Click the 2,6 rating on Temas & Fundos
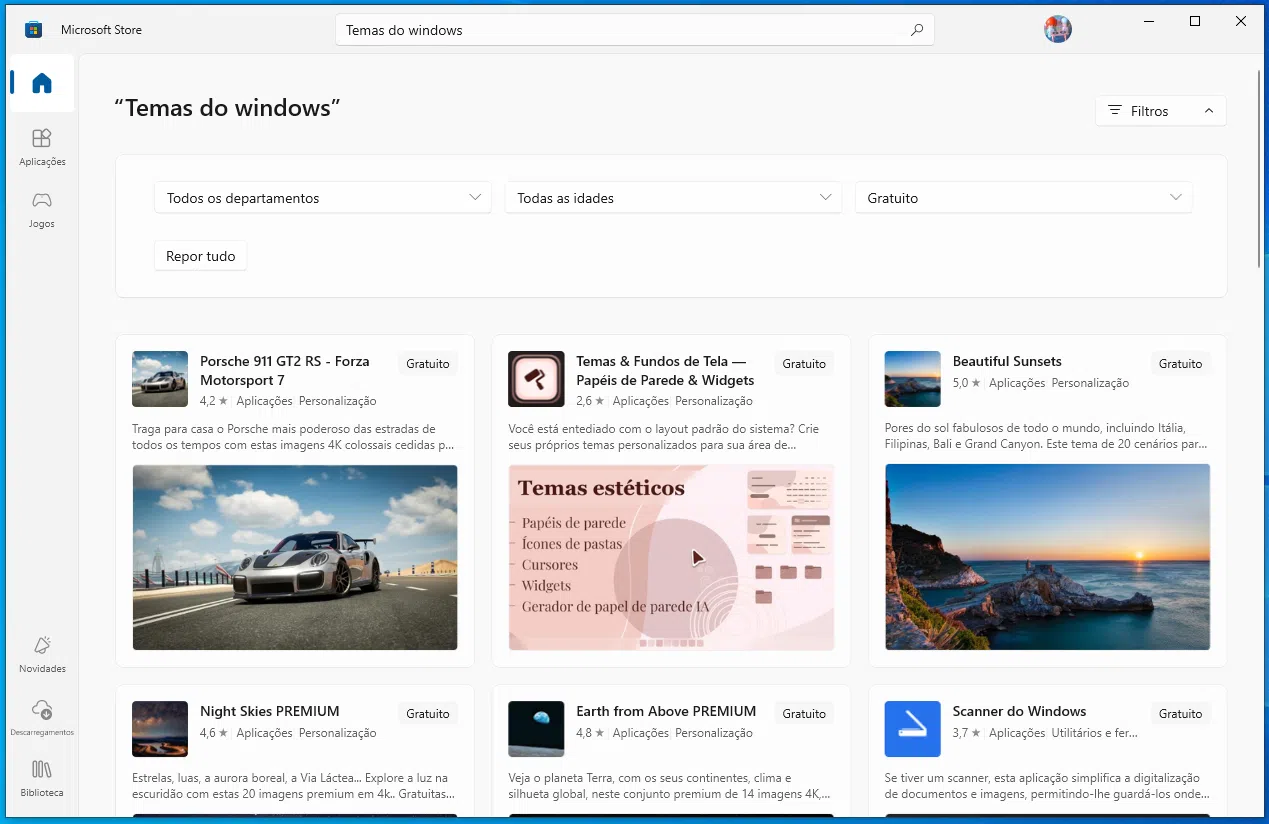 coord(590,401)
